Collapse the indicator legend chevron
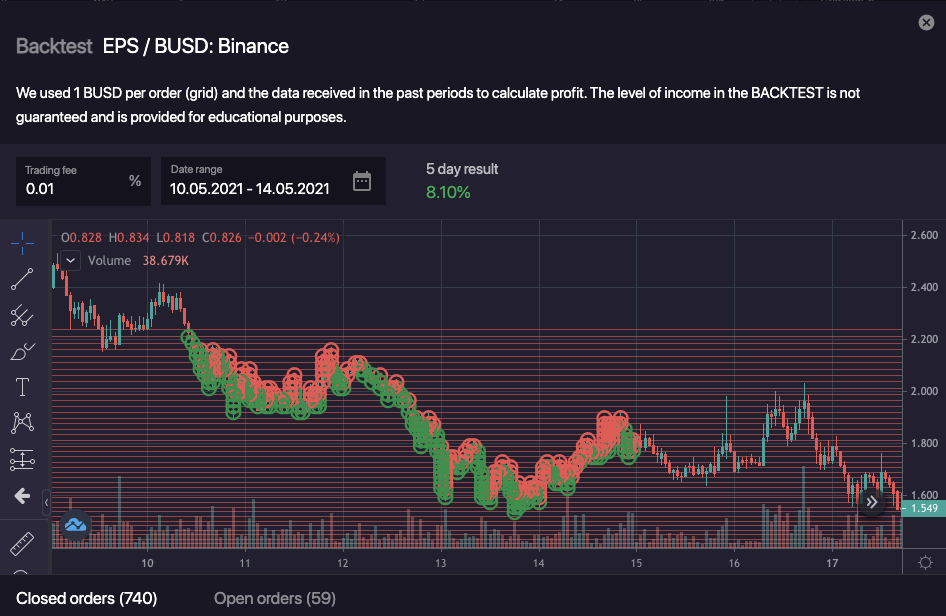The width and height of the screenshot is (946, 616). [69, 260]
